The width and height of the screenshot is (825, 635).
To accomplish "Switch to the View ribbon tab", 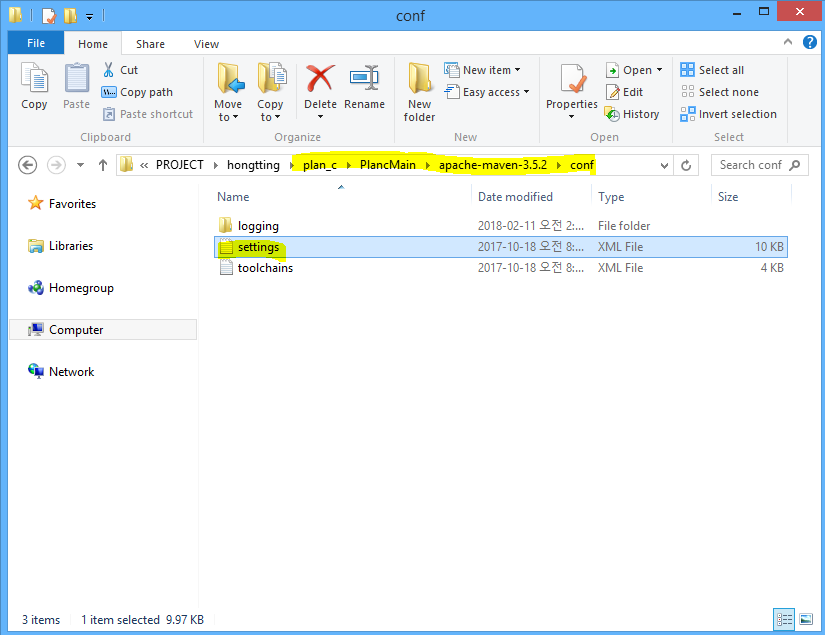I will pos(206,44).
